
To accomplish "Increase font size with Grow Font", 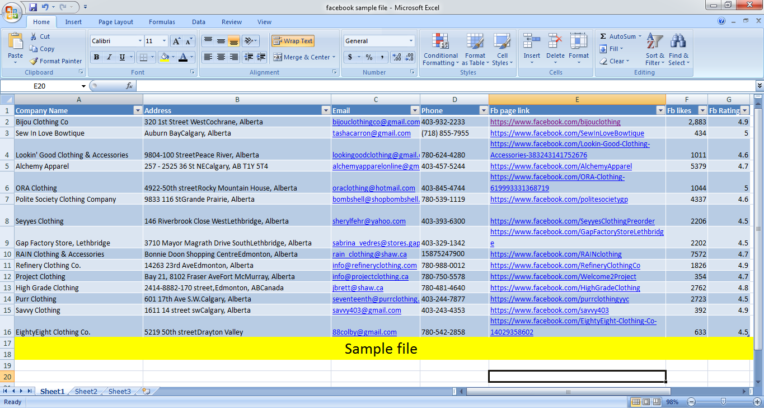I will click(x=176, y=41).
